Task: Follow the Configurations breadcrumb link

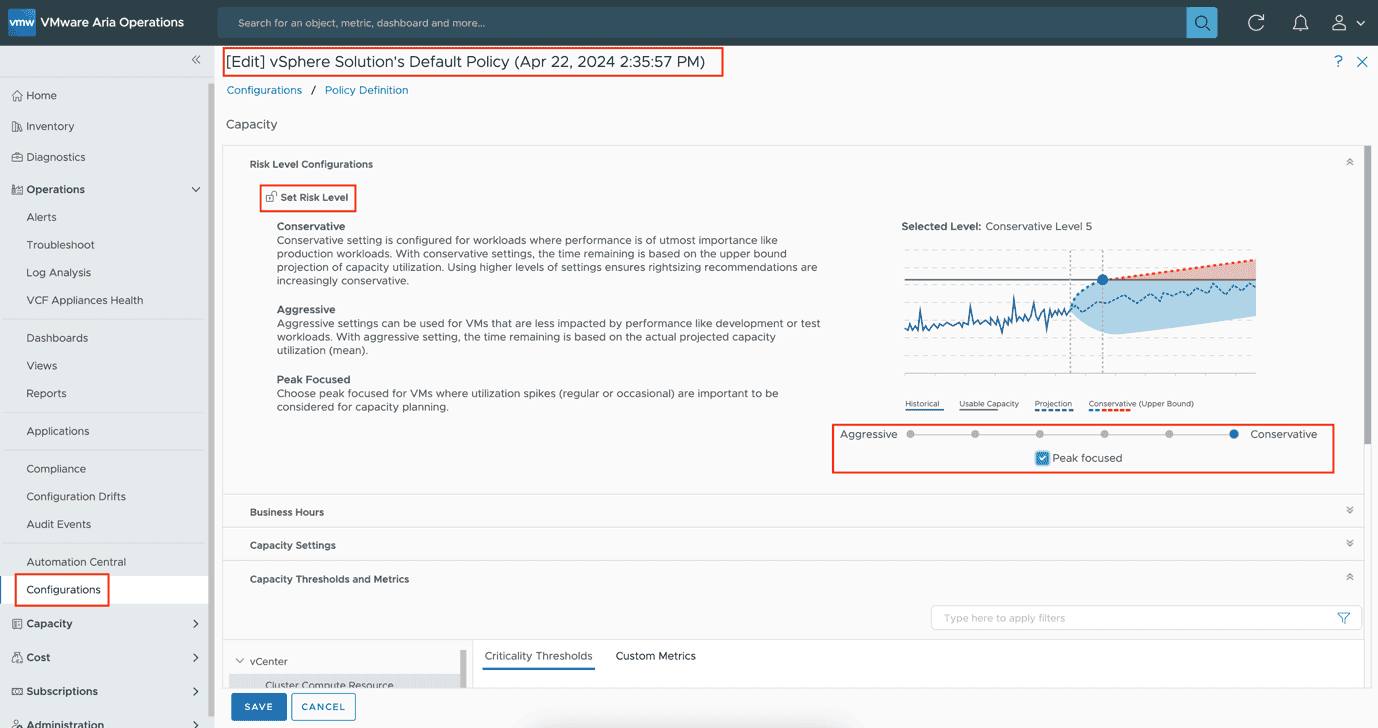Action: [x=264, y=90]
